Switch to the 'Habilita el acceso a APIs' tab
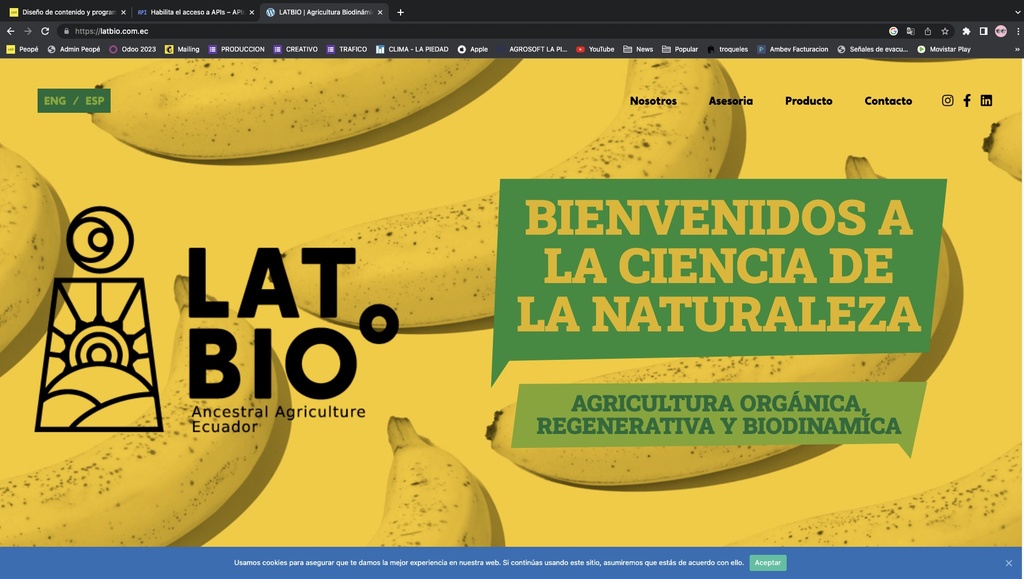 pos(195,12)
